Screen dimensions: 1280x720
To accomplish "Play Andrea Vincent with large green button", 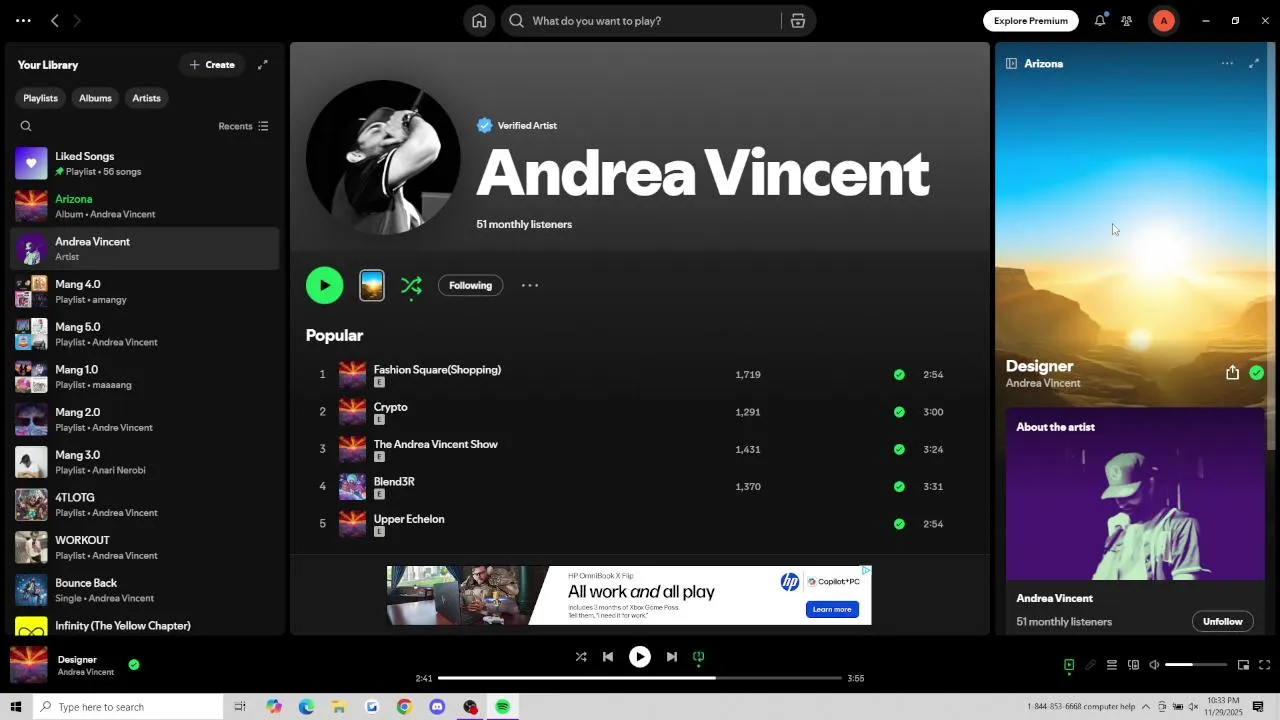I will (324, 285).
